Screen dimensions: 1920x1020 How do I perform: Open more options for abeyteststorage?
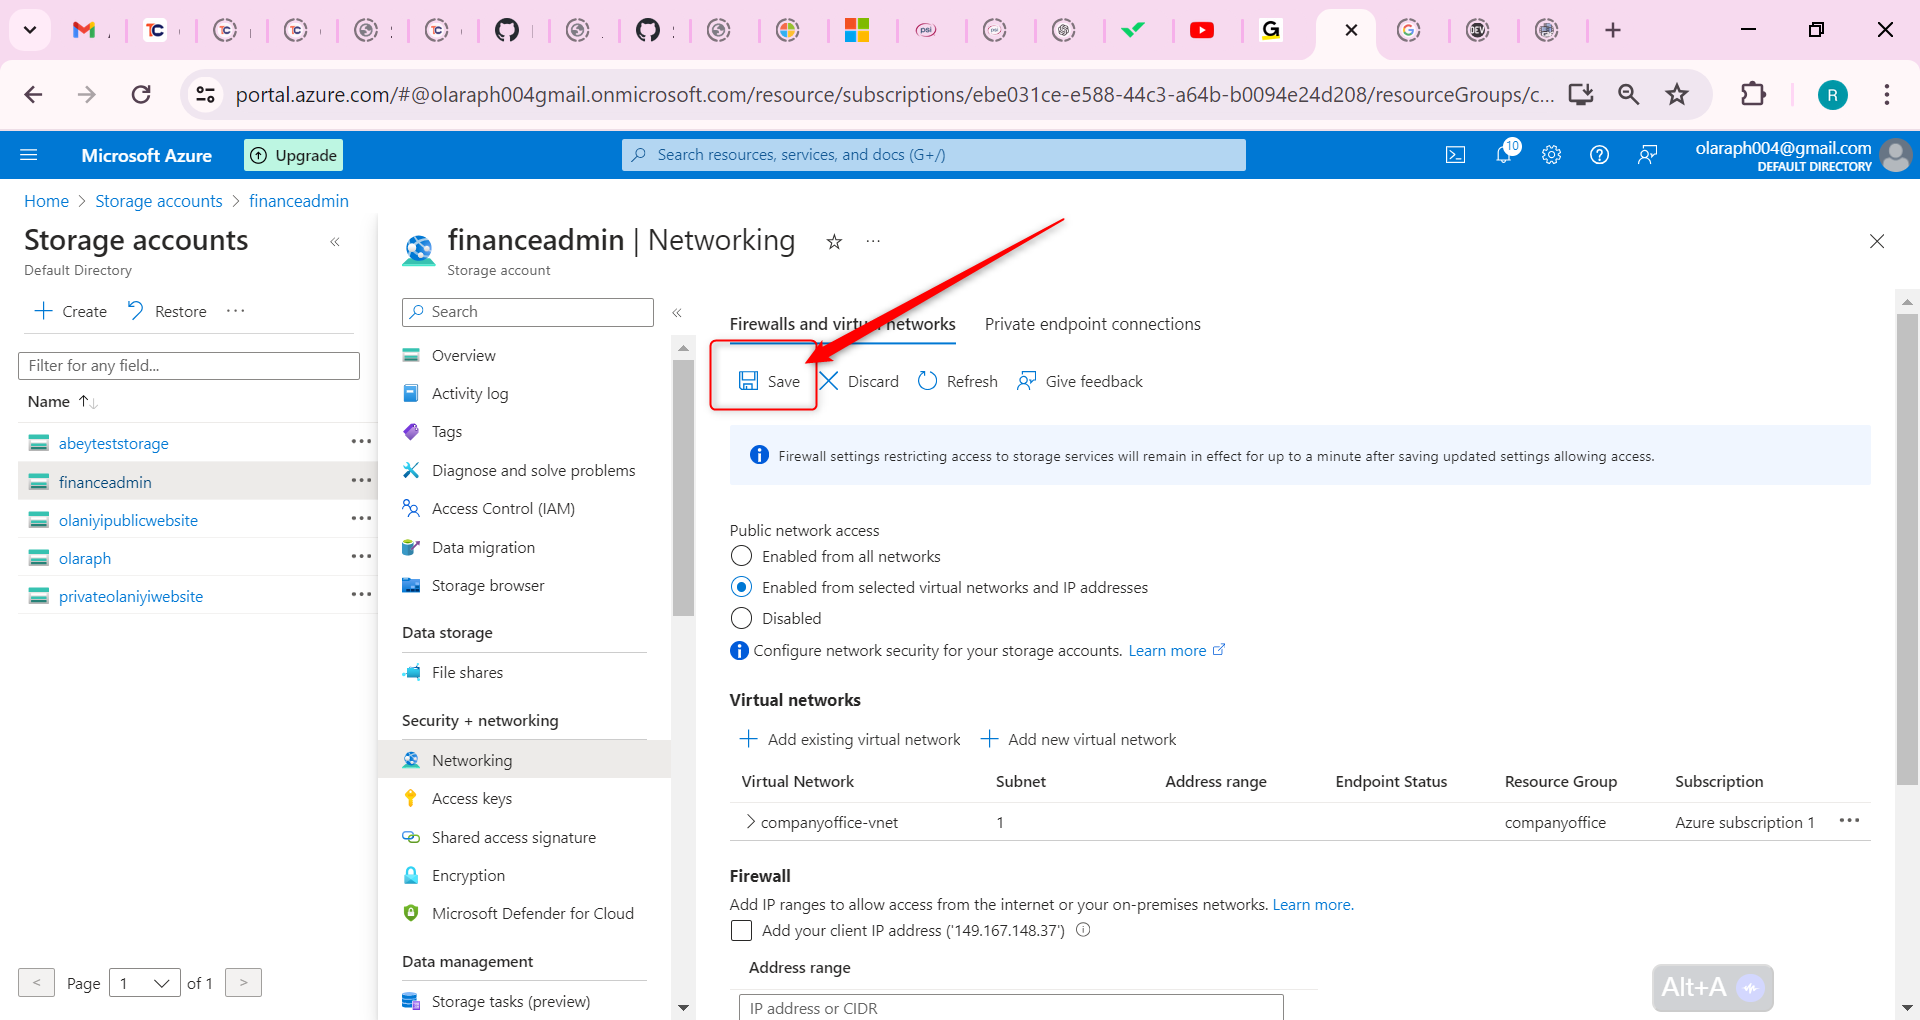tap(361, 442)
